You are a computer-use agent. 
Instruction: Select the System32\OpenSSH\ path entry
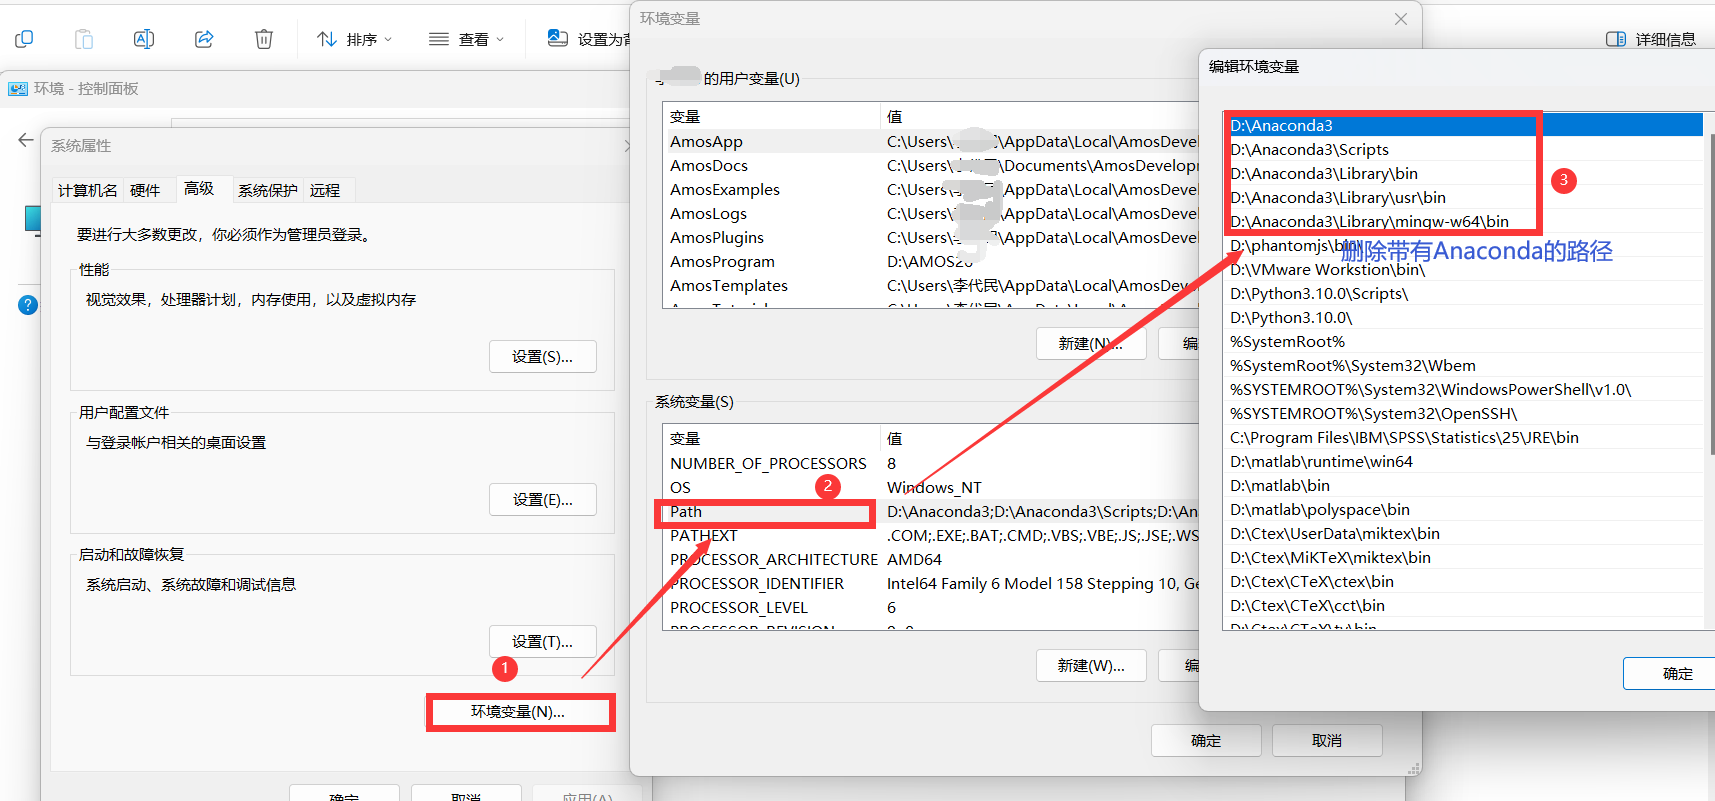click(x=1464, y=414)
